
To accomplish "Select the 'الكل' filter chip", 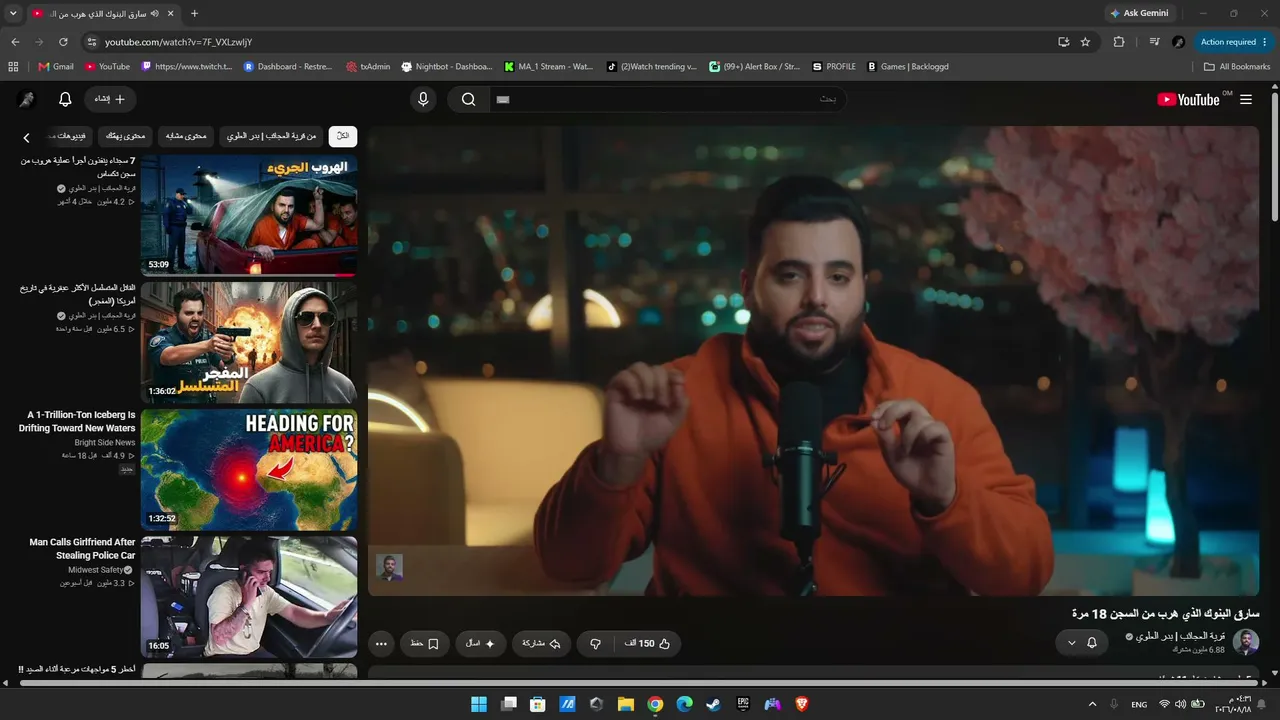I will pyautogui.click(x=343, y=136).
